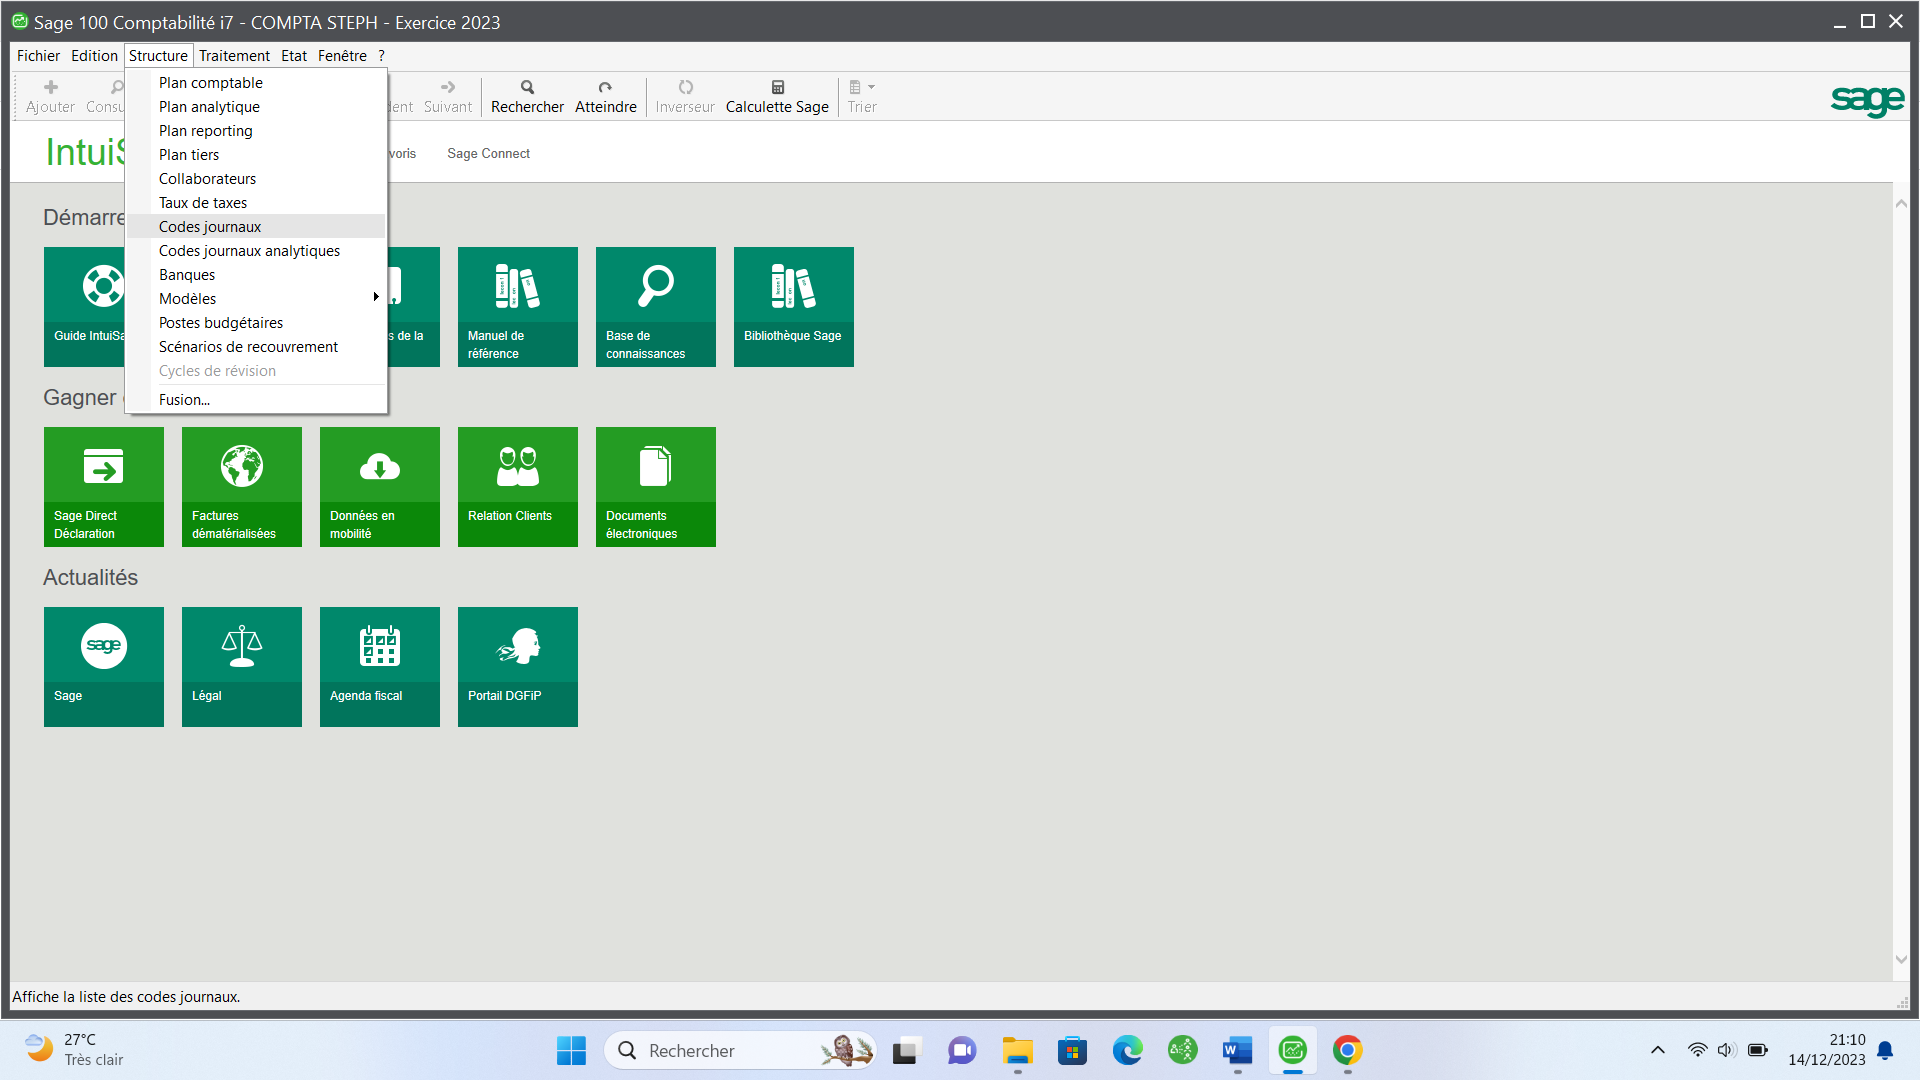Open the Légal news tile

pos(241,666)
